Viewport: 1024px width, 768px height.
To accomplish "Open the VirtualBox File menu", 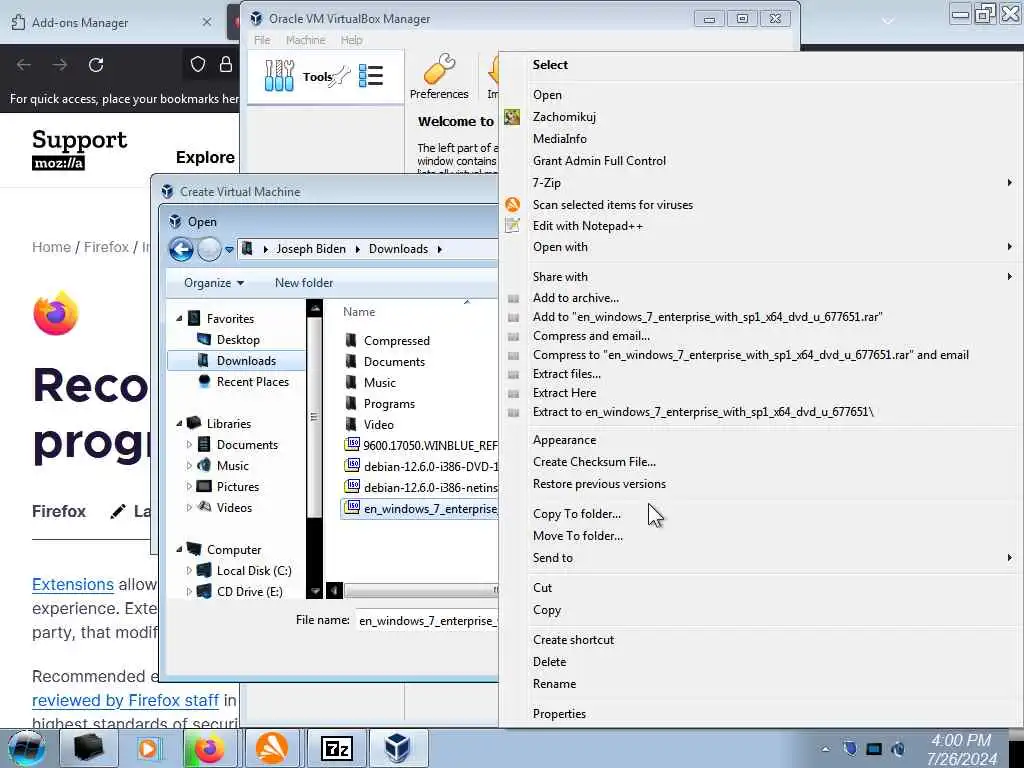I will click(262, 40).
